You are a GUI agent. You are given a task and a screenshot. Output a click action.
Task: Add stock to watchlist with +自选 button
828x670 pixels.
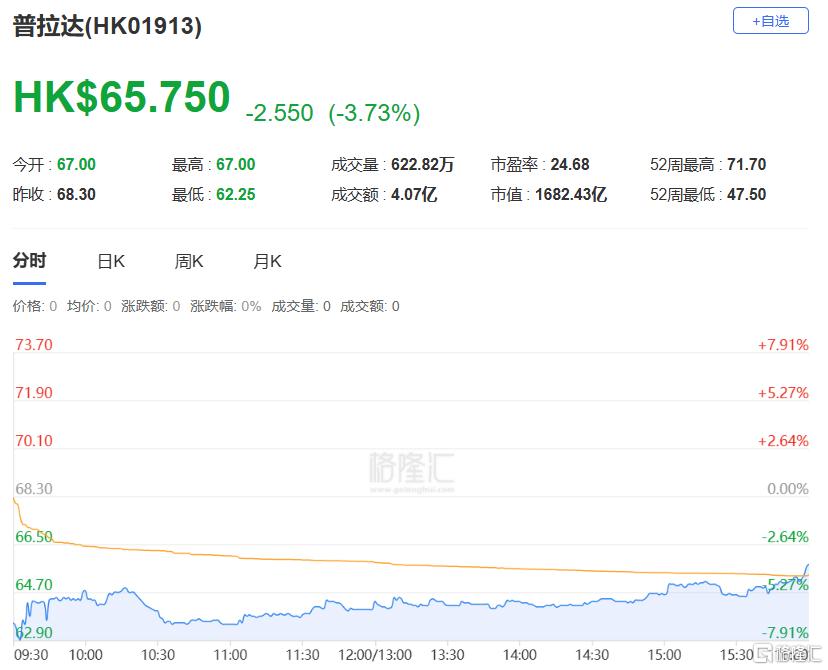coord(770,21)
